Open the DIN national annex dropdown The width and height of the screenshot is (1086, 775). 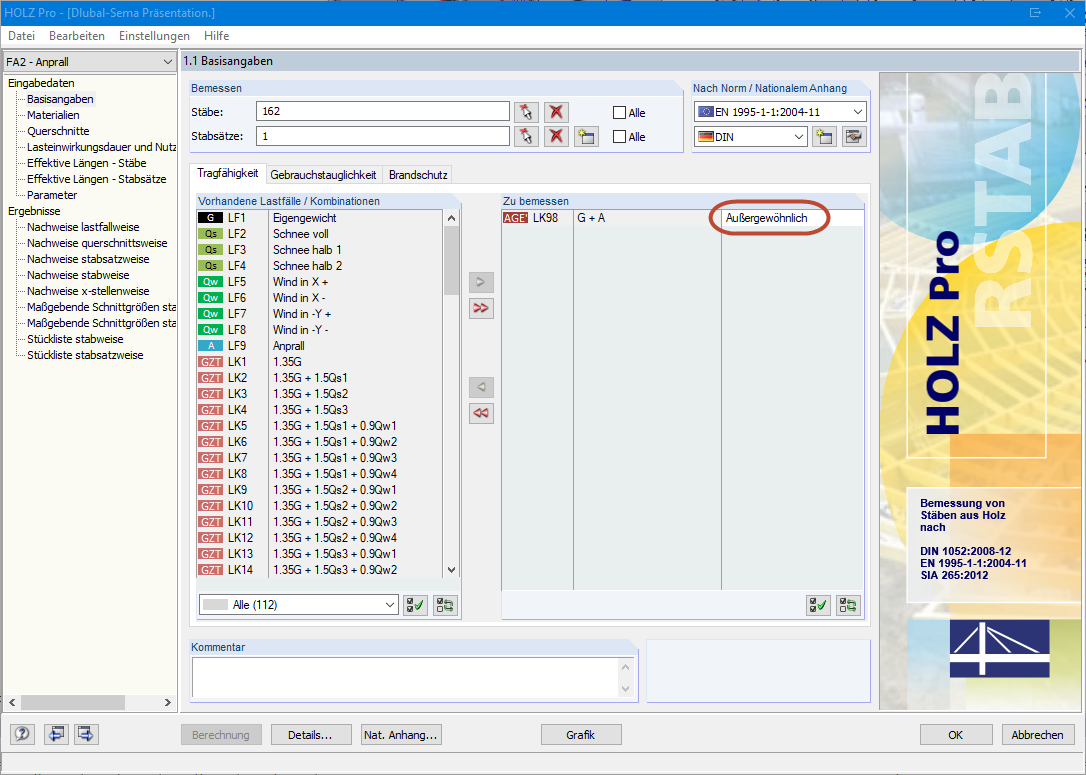click(751, 136)
